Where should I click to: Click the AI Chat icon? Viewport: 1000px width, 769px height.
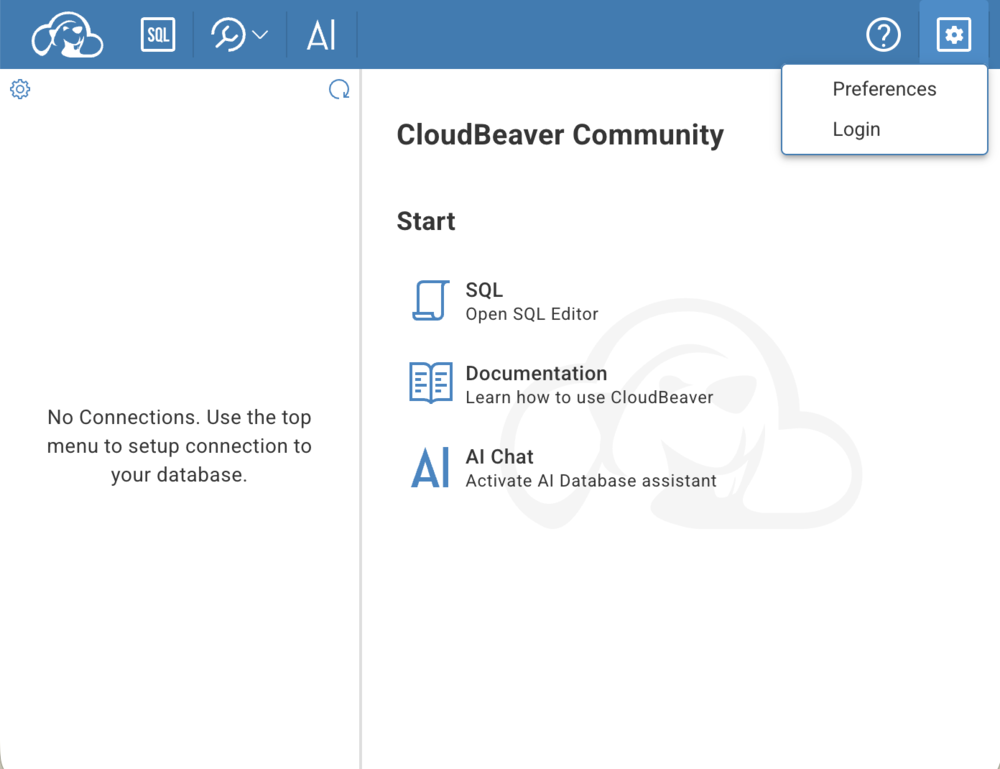pyautogui.click(x=430, y=467)
